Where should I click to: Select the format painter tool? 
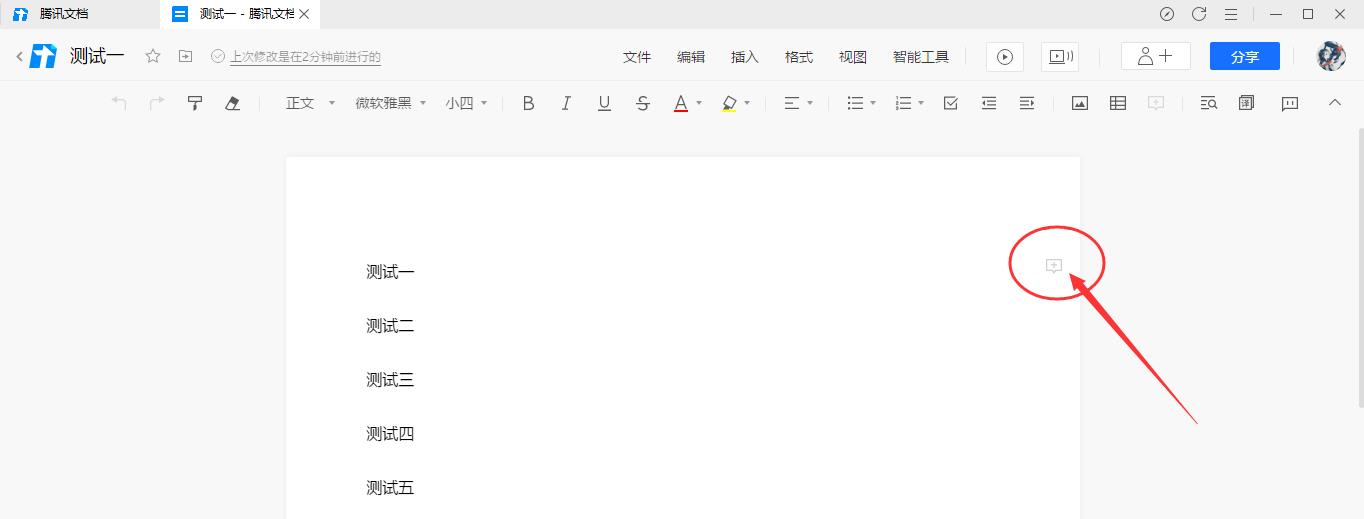point(195,103)
